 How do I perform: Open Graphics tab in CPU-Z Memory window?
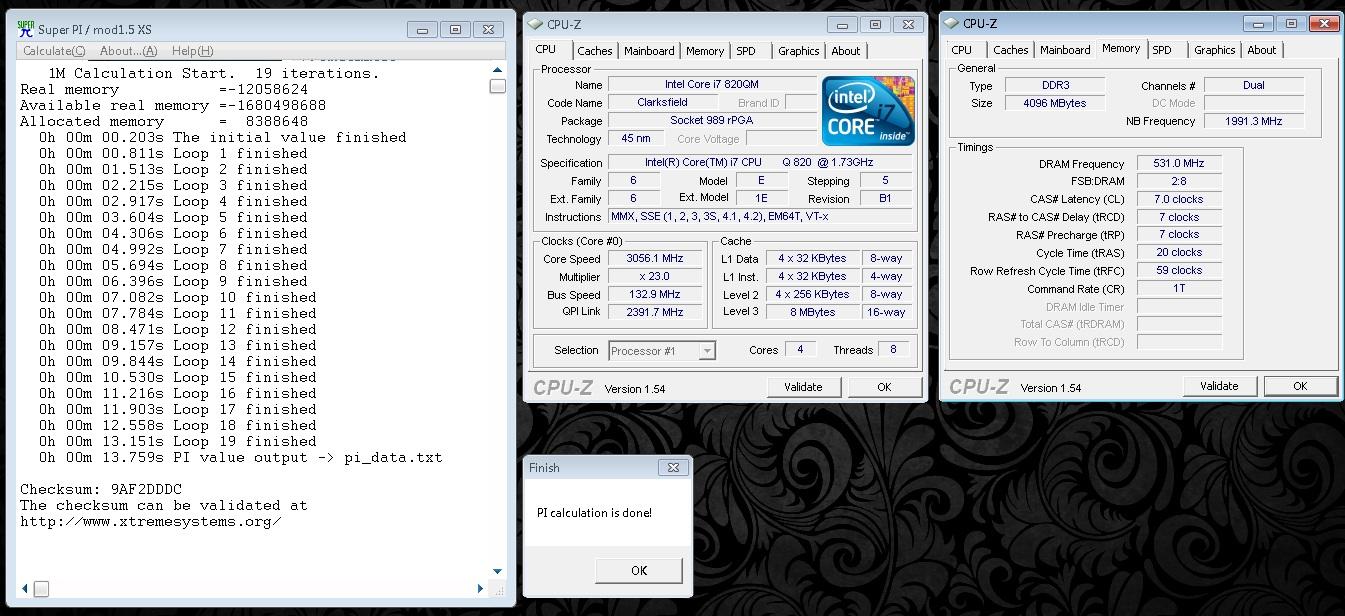click(1214, 50)
